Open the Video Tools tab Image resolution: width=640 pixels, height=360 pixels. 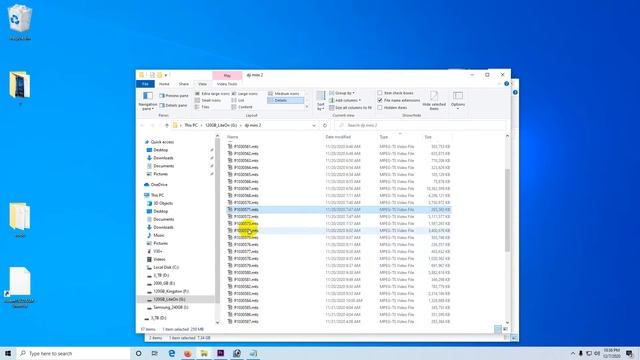[227, 84]
